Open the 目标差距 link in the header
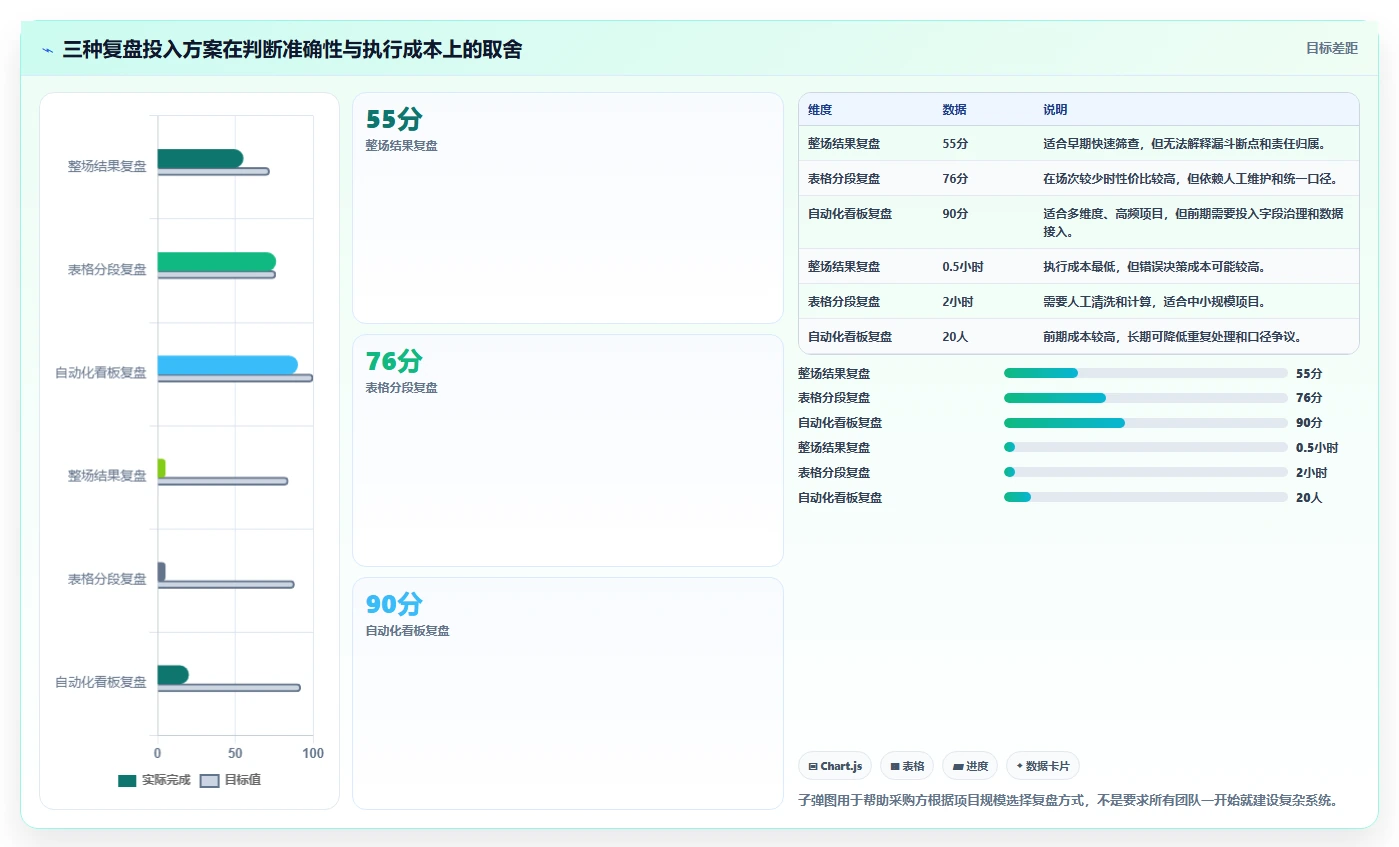 1331,48
